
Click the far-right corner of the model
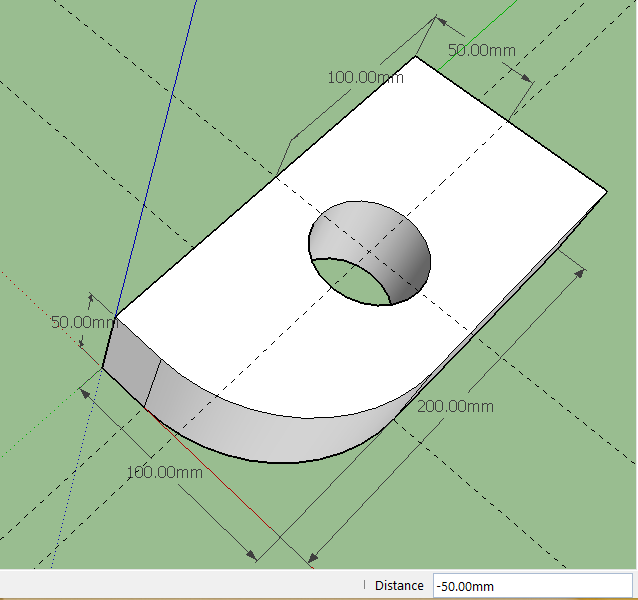click(606, 191)
